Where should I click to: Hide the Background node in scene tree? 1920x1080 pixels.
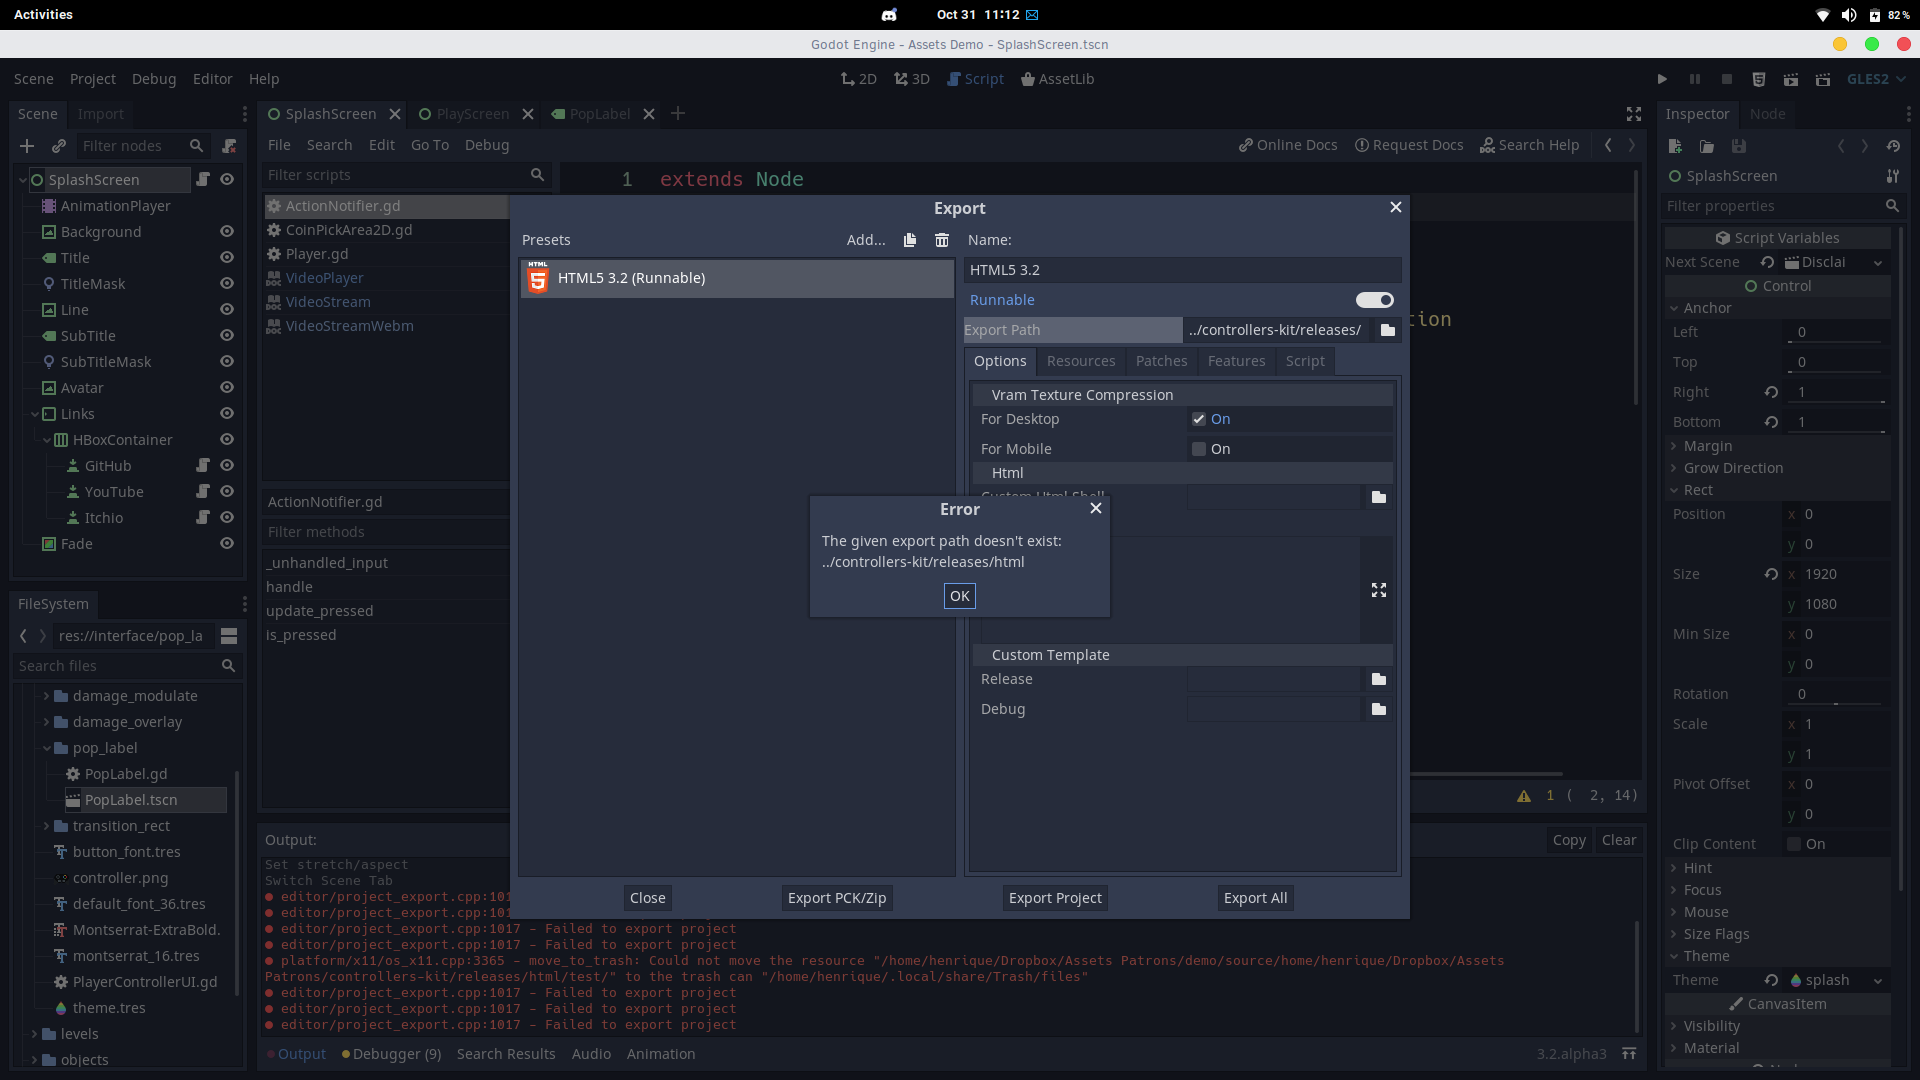[x=227, y=231]
